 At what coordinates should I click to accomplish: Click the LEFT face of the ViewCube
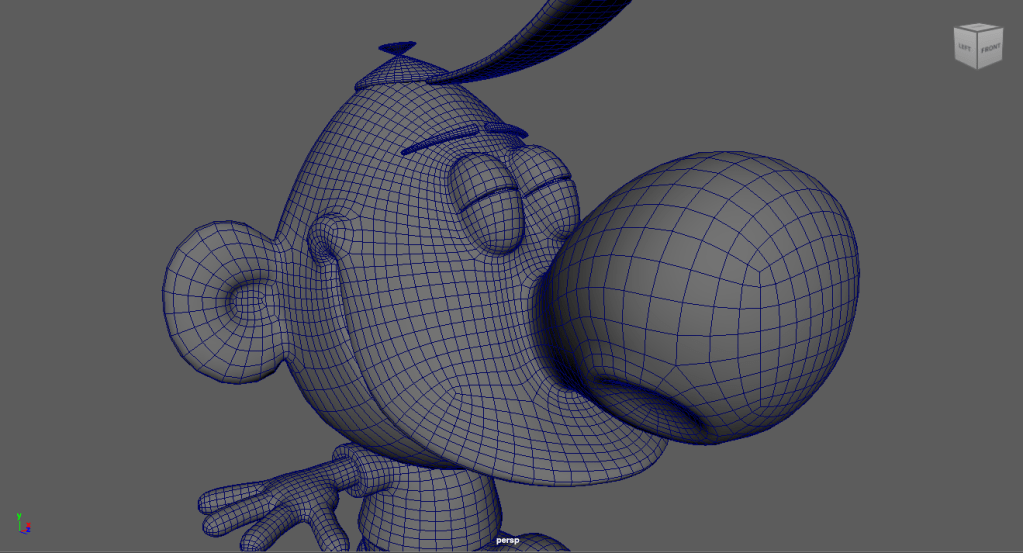coord(965,49)
